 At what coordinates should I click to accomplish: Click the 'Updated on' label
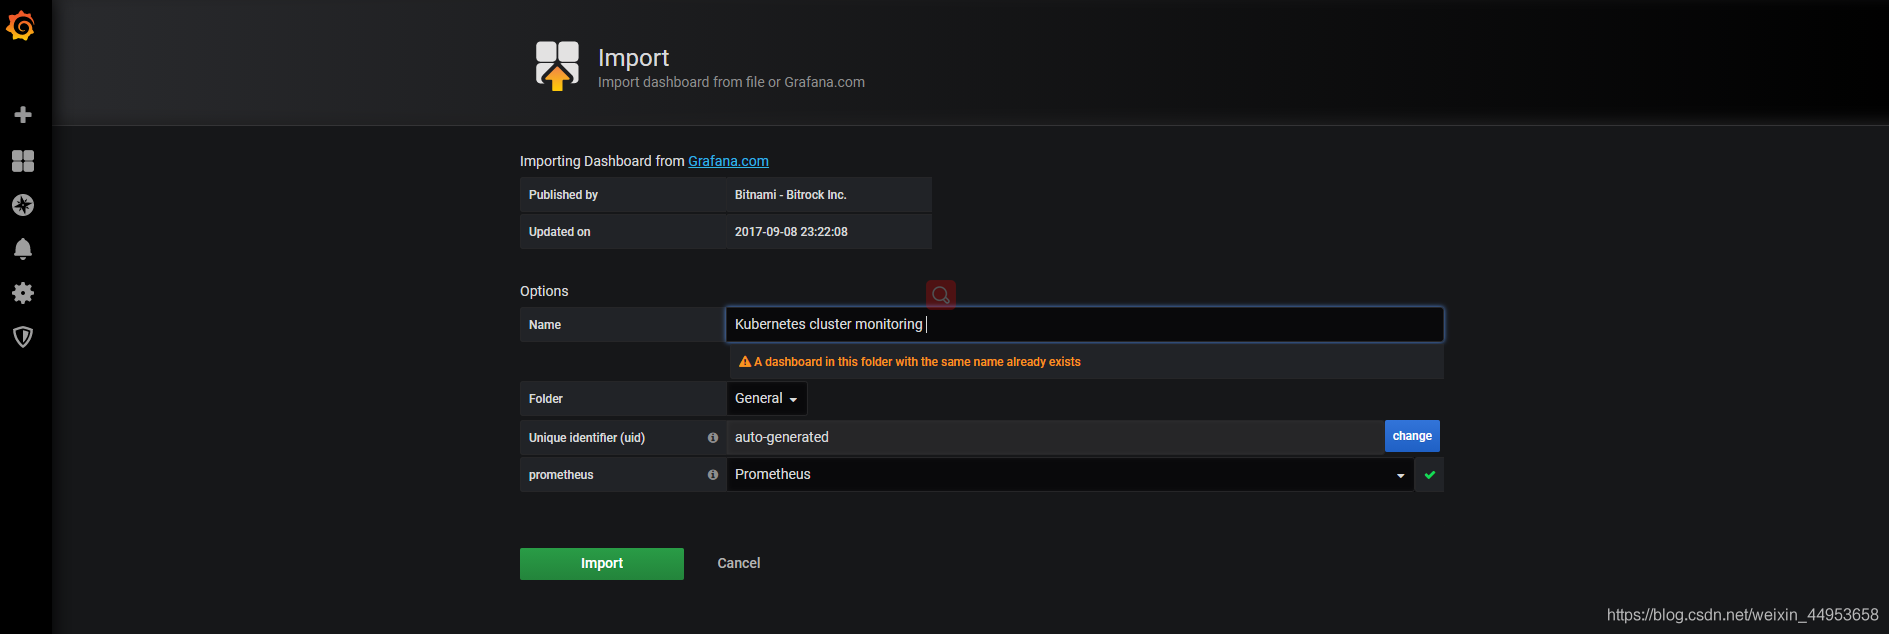(x=559, y=232)
